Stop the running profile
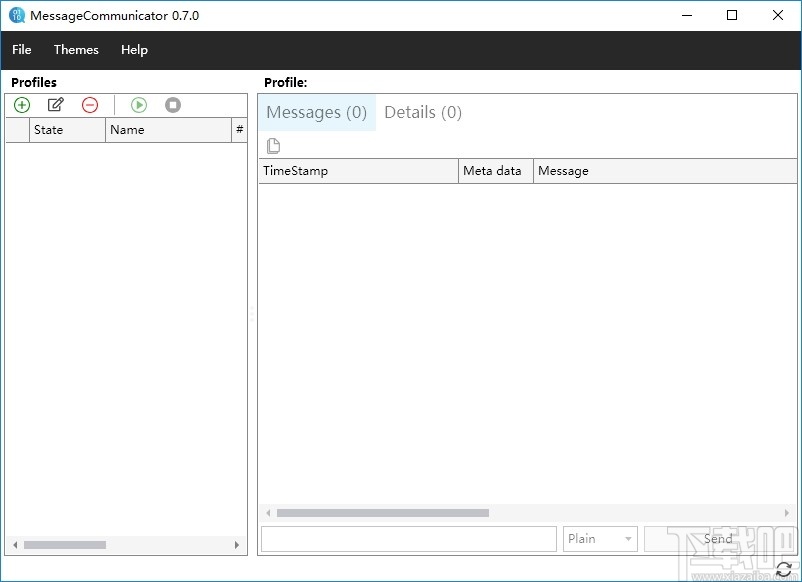 (172, 104)
